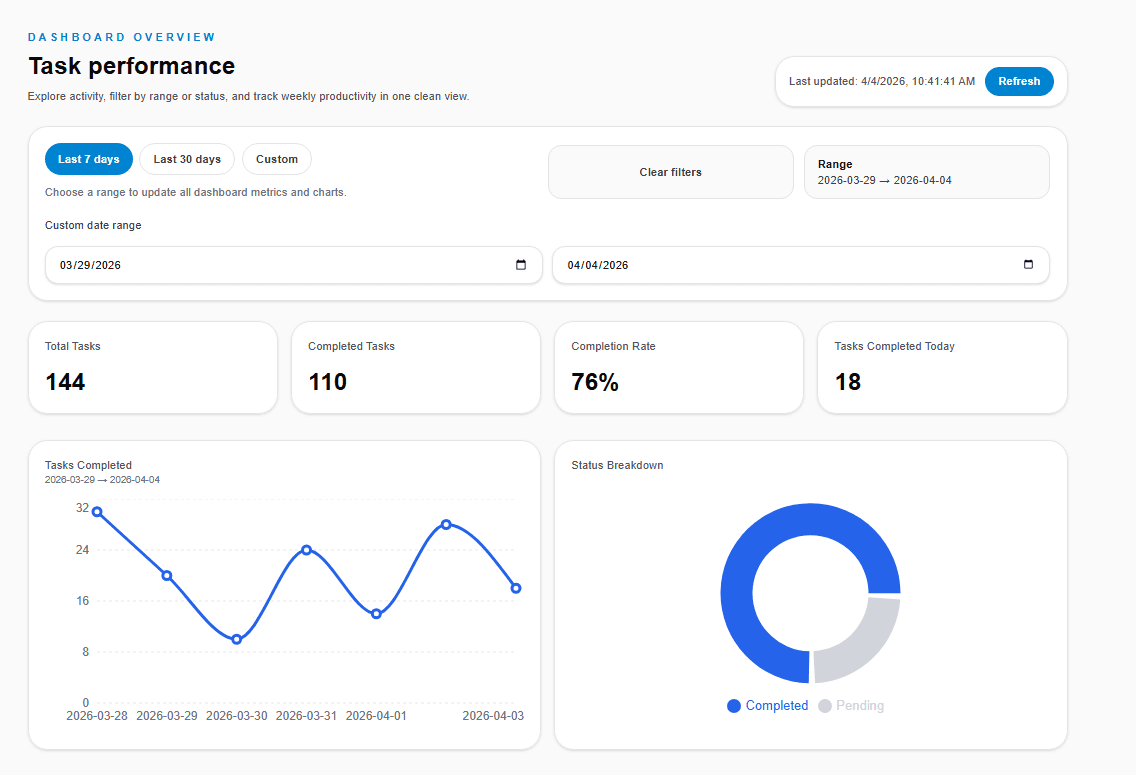Click the blue Completed legend dot
The image size is (1136, 775).
(x=733, y=706)
